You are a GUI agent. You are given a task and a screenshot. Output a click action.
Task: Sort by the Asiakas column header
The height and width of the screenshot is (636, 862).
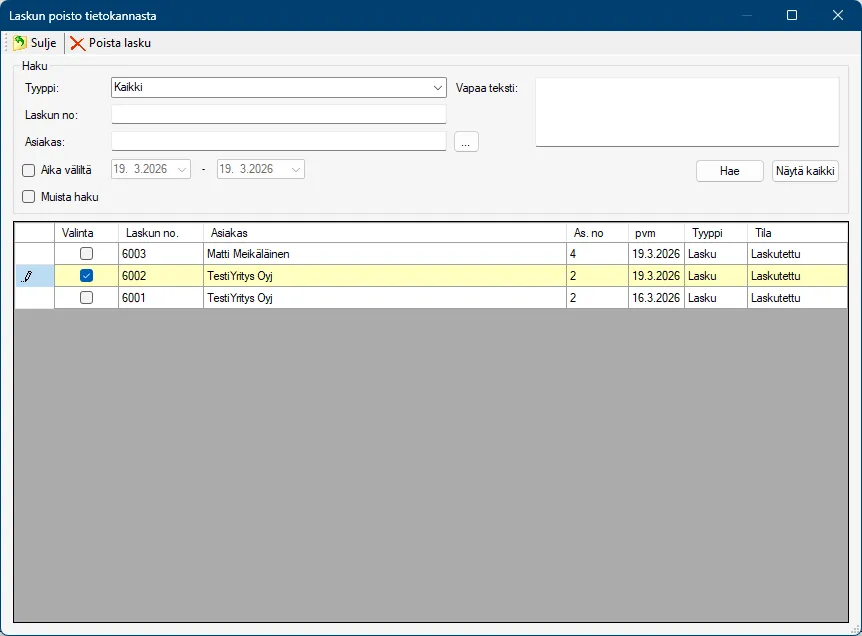pos(384,233)
